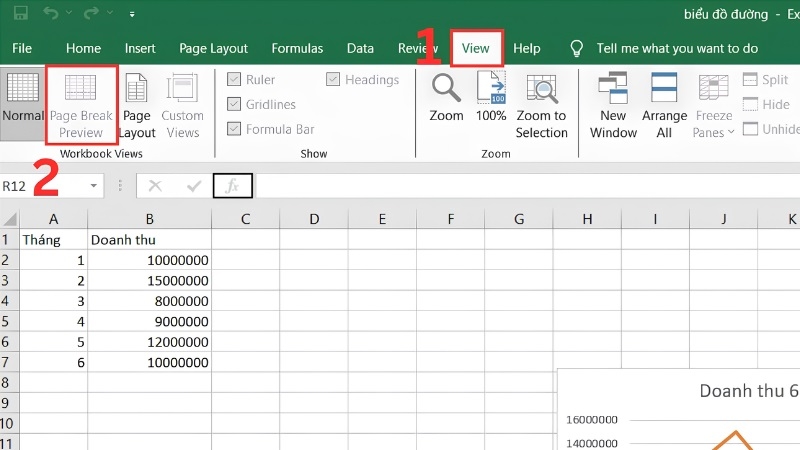Open the Undo history dropdown arrow
The height and width of the screenshot is (450, 800).
(x=69, y=13)
